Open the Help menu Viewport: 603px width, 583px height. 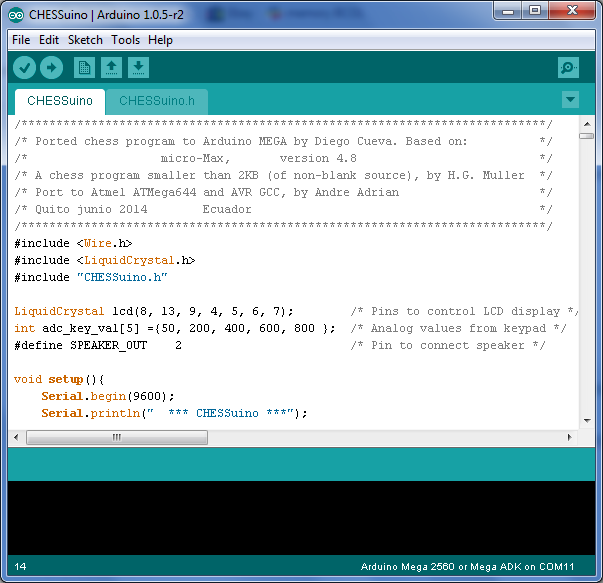160,40
